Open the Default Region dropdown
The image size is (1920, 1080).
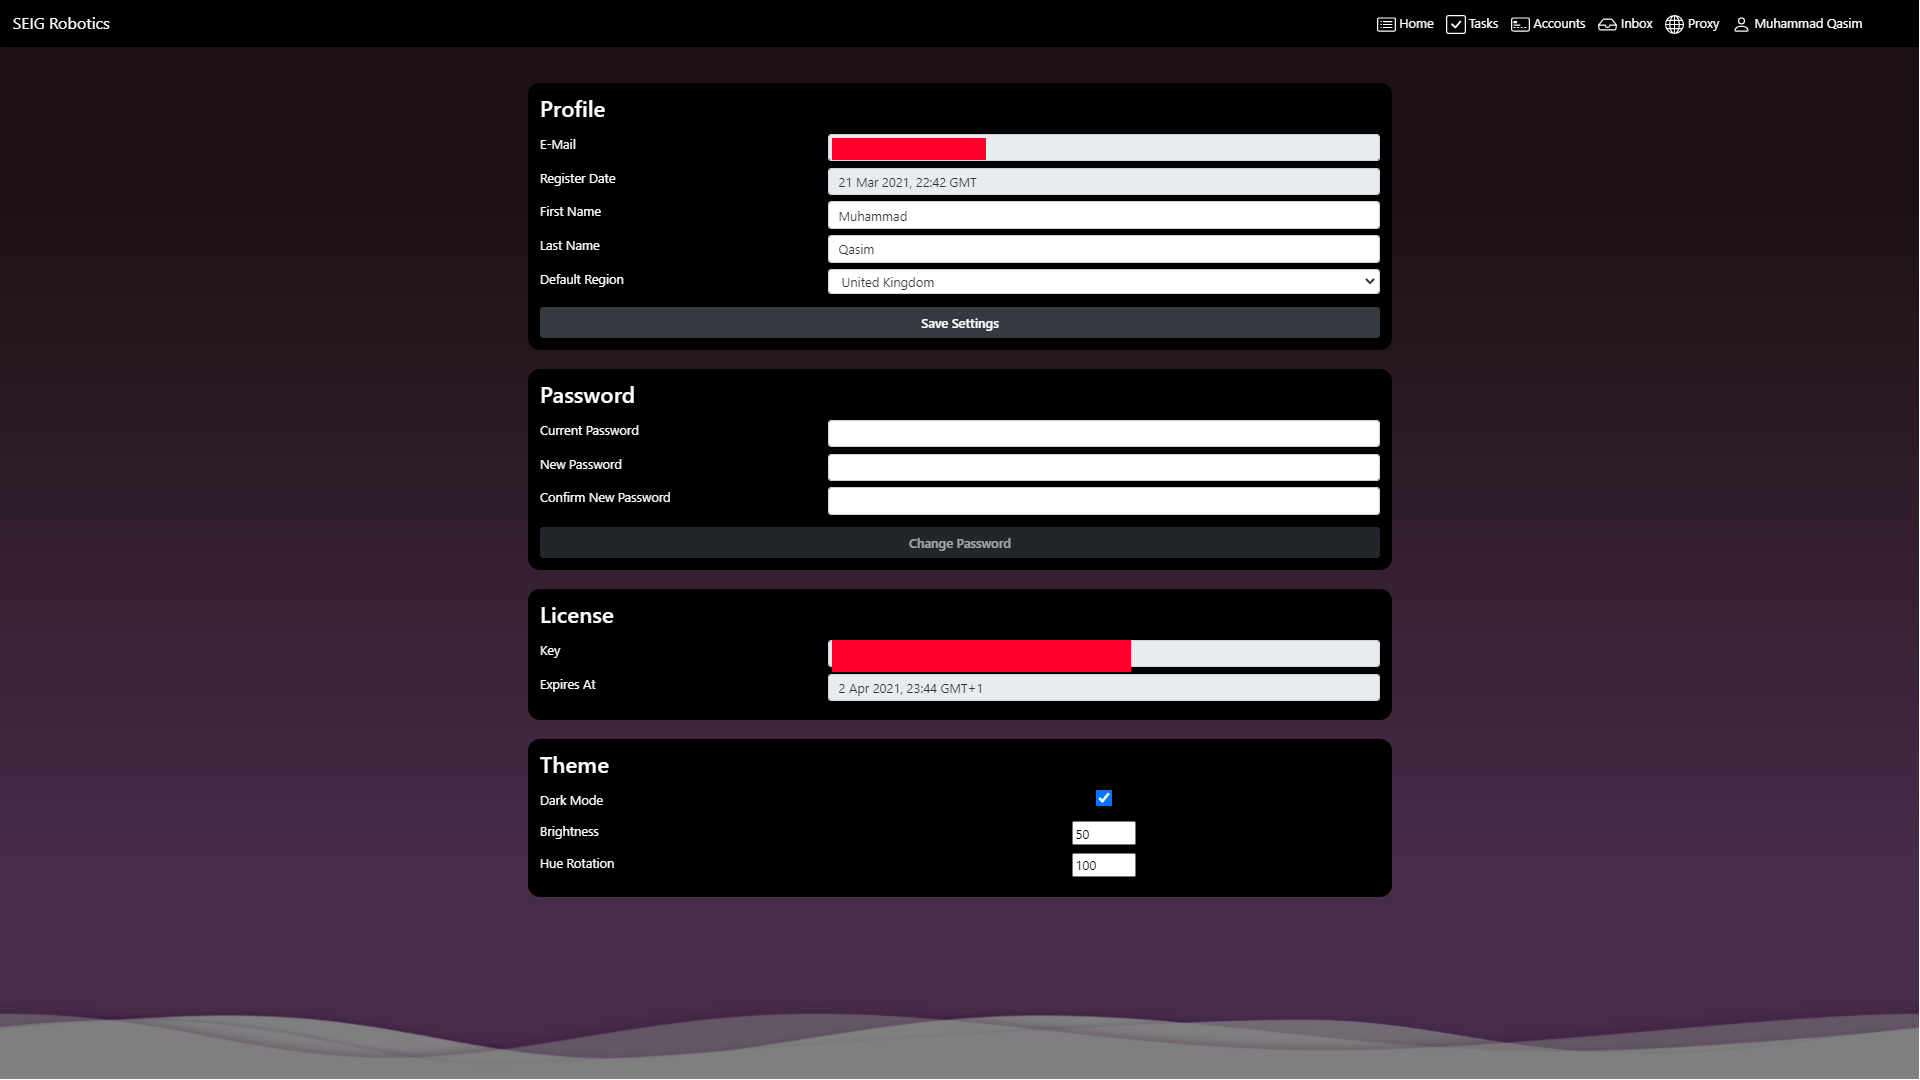click(1102, 282)
